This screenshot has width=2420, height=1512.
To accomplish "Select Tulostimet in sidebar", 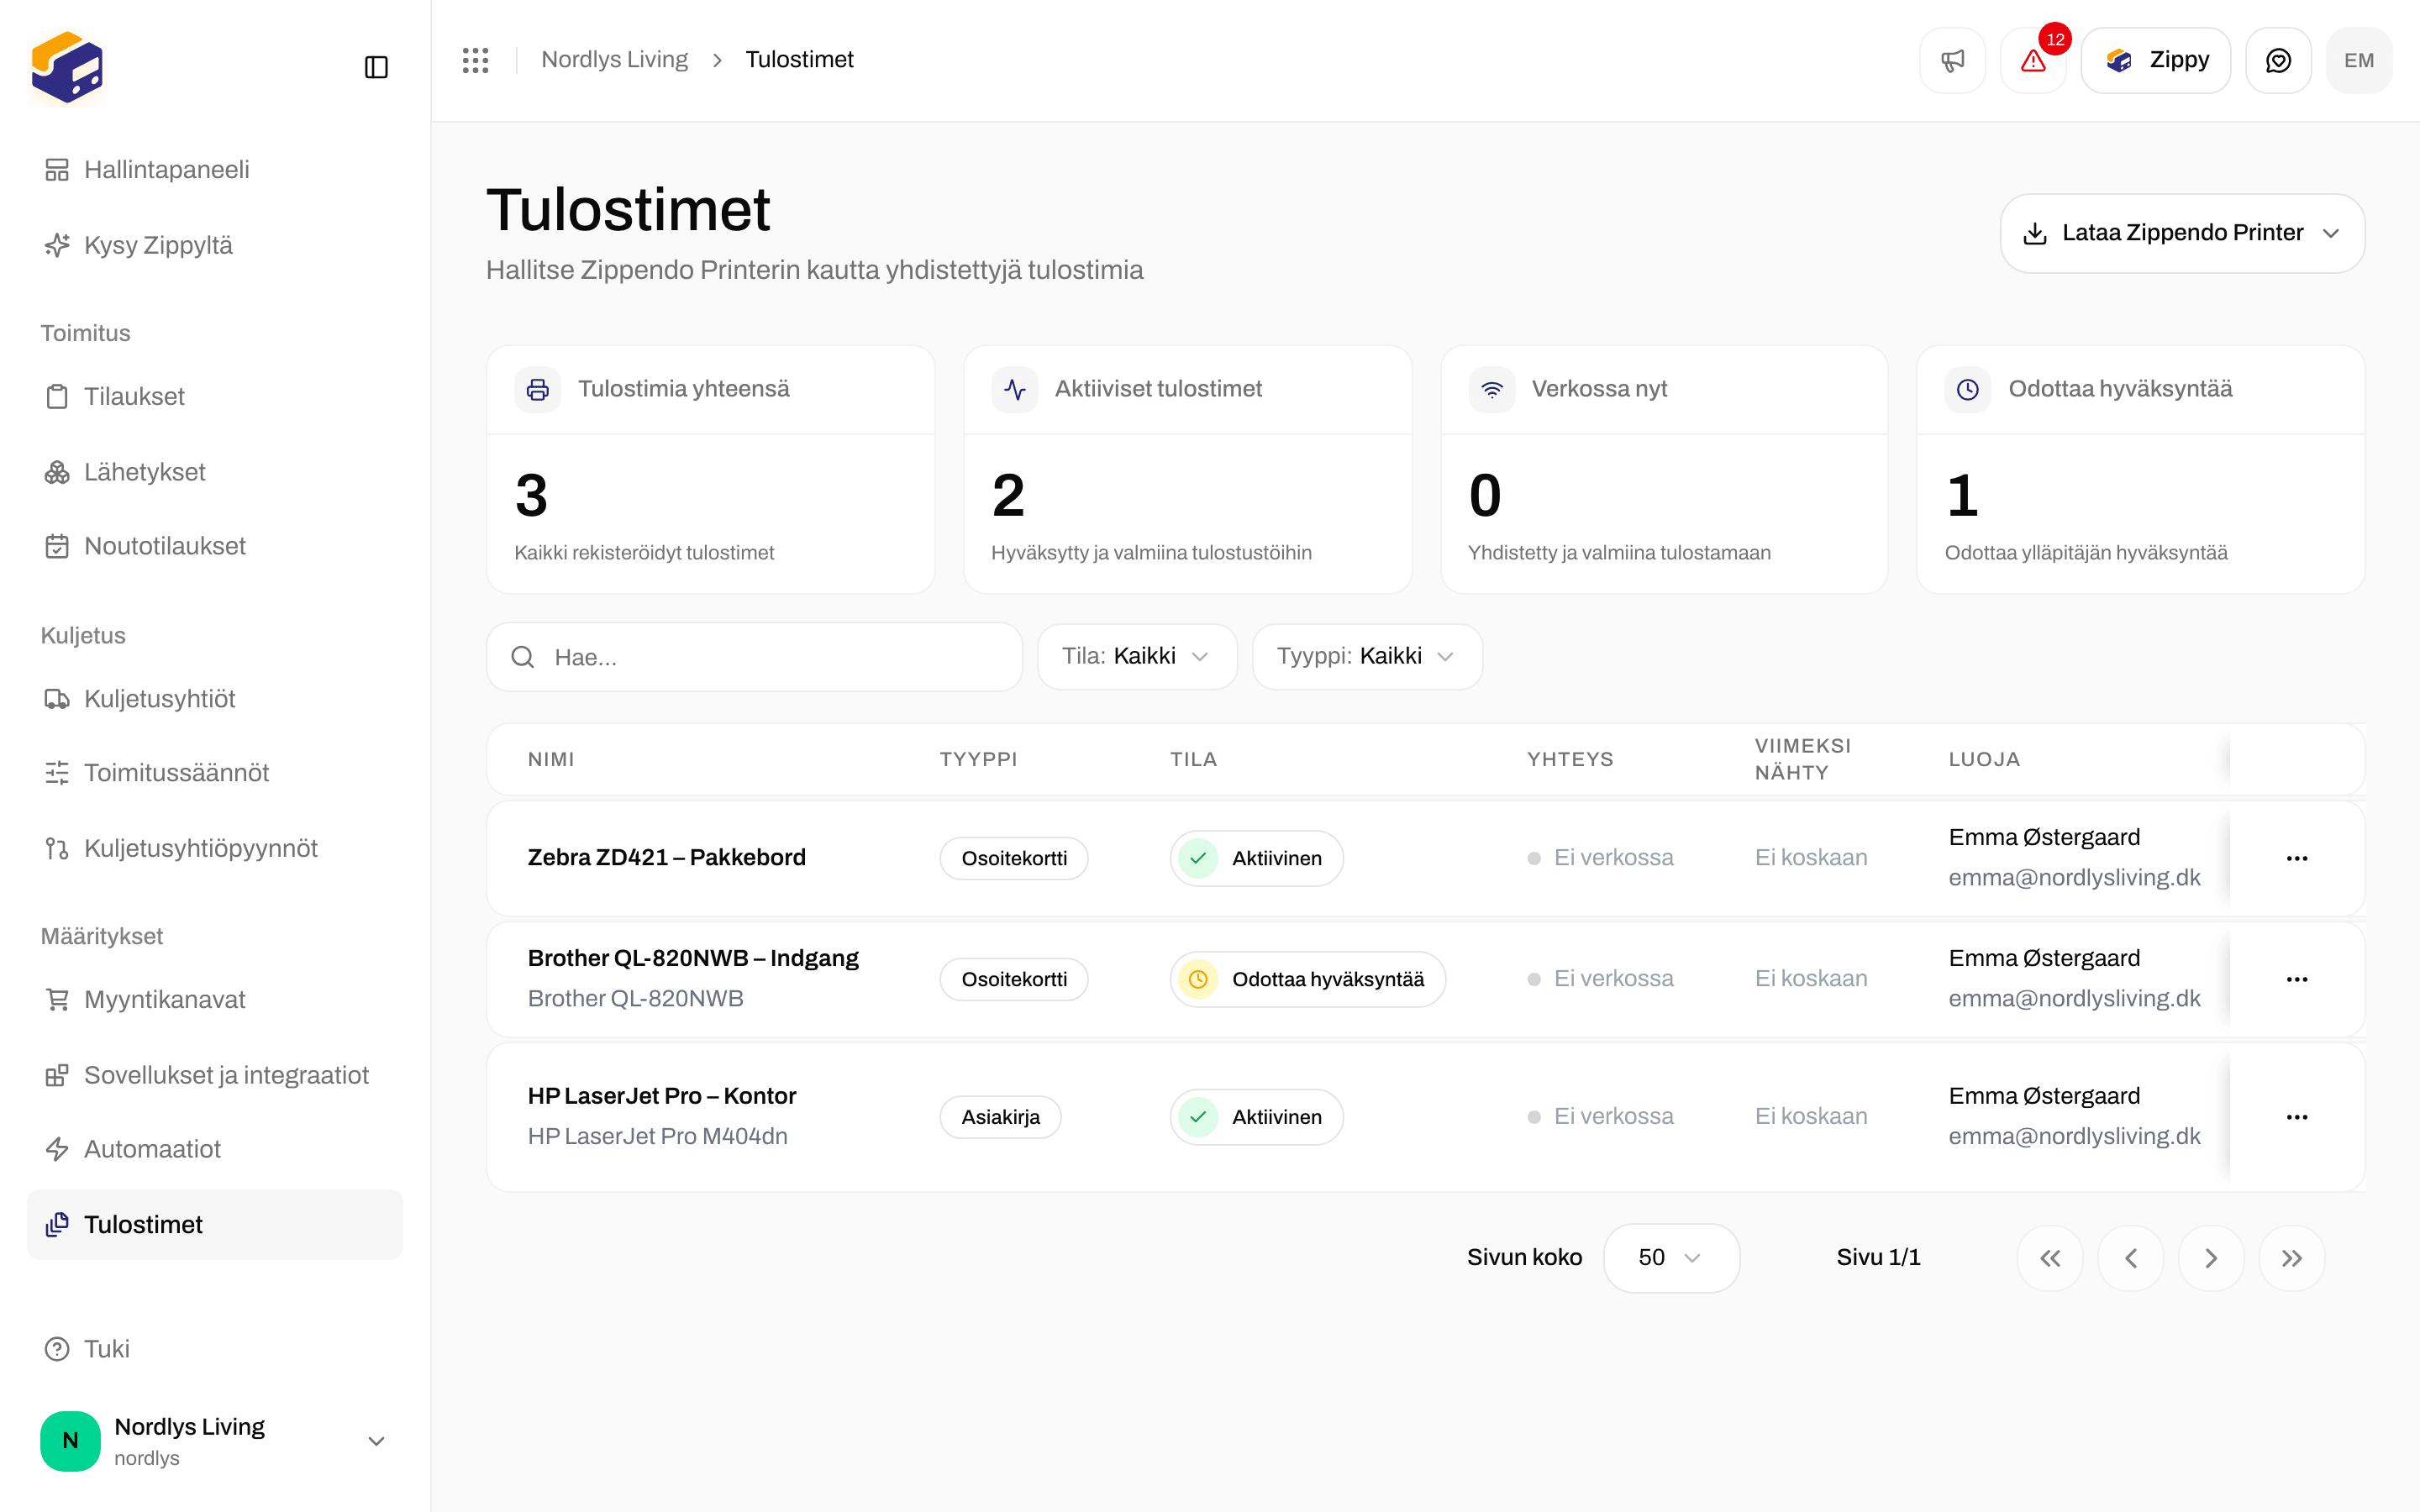I will tap(215, 1224).
